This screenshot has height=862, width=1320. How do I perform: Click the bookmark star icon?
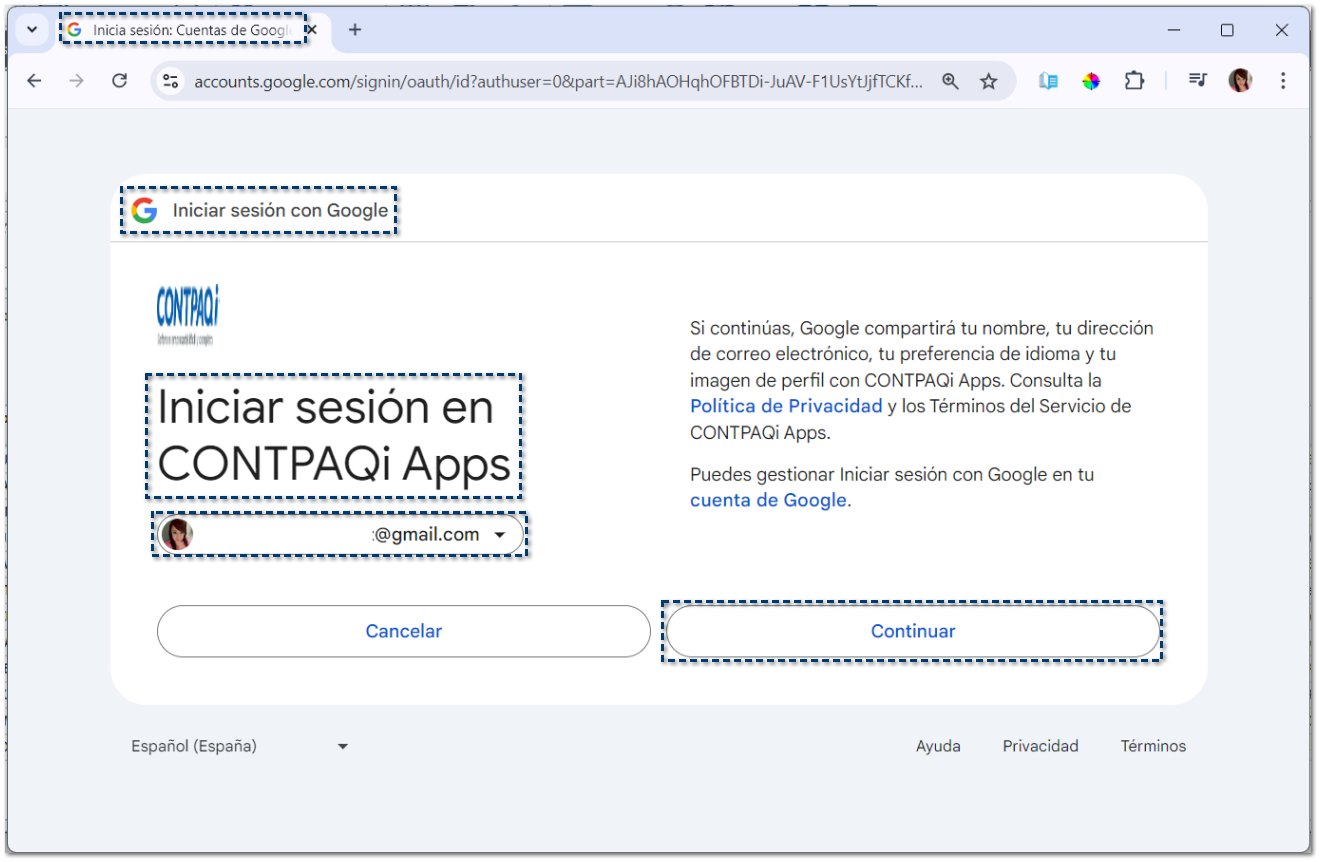point(989,80)
